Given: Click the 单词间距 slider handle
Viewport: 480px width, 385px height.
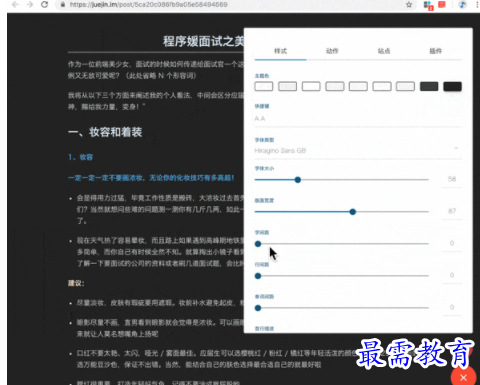Looking at the screenshot, I should point(258,308).
